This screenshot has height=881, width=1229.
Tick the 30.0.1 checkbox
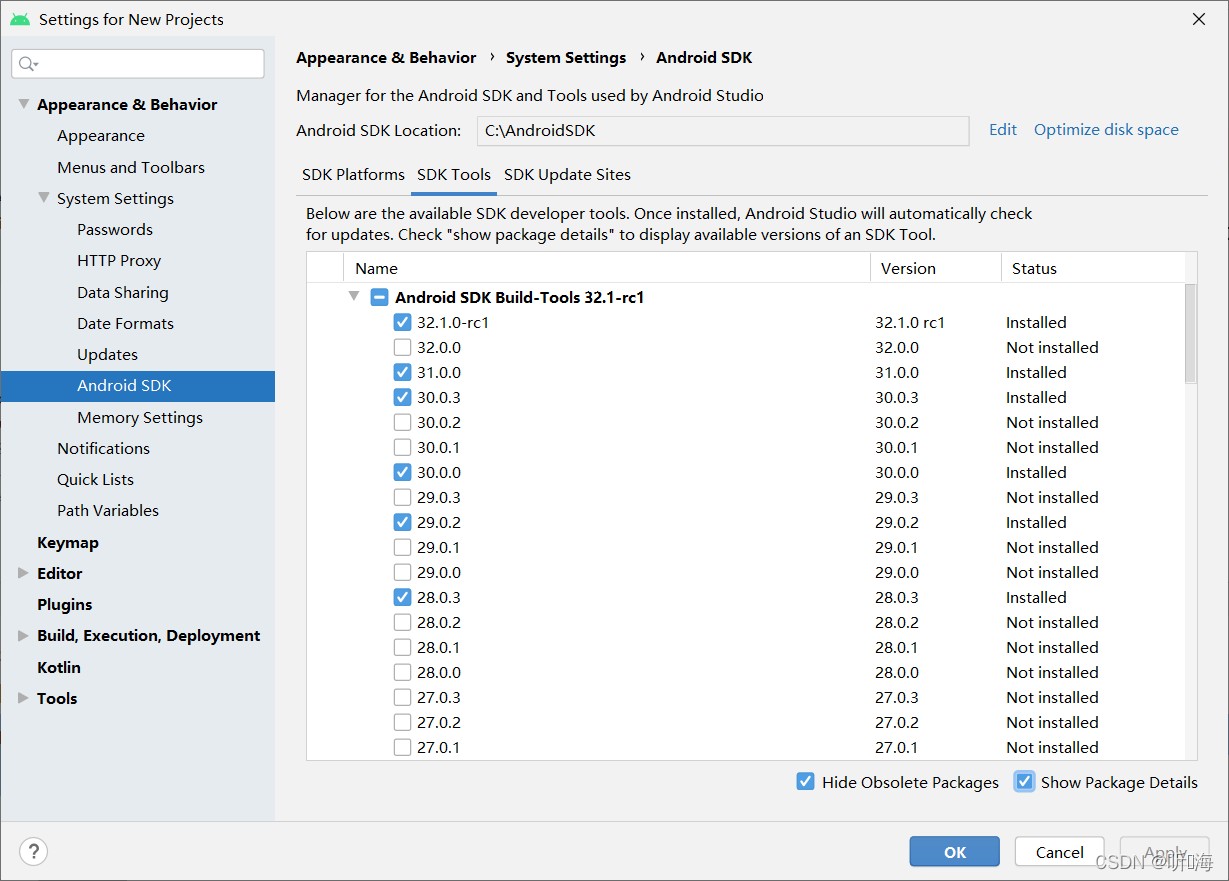[x=402, y=447]
